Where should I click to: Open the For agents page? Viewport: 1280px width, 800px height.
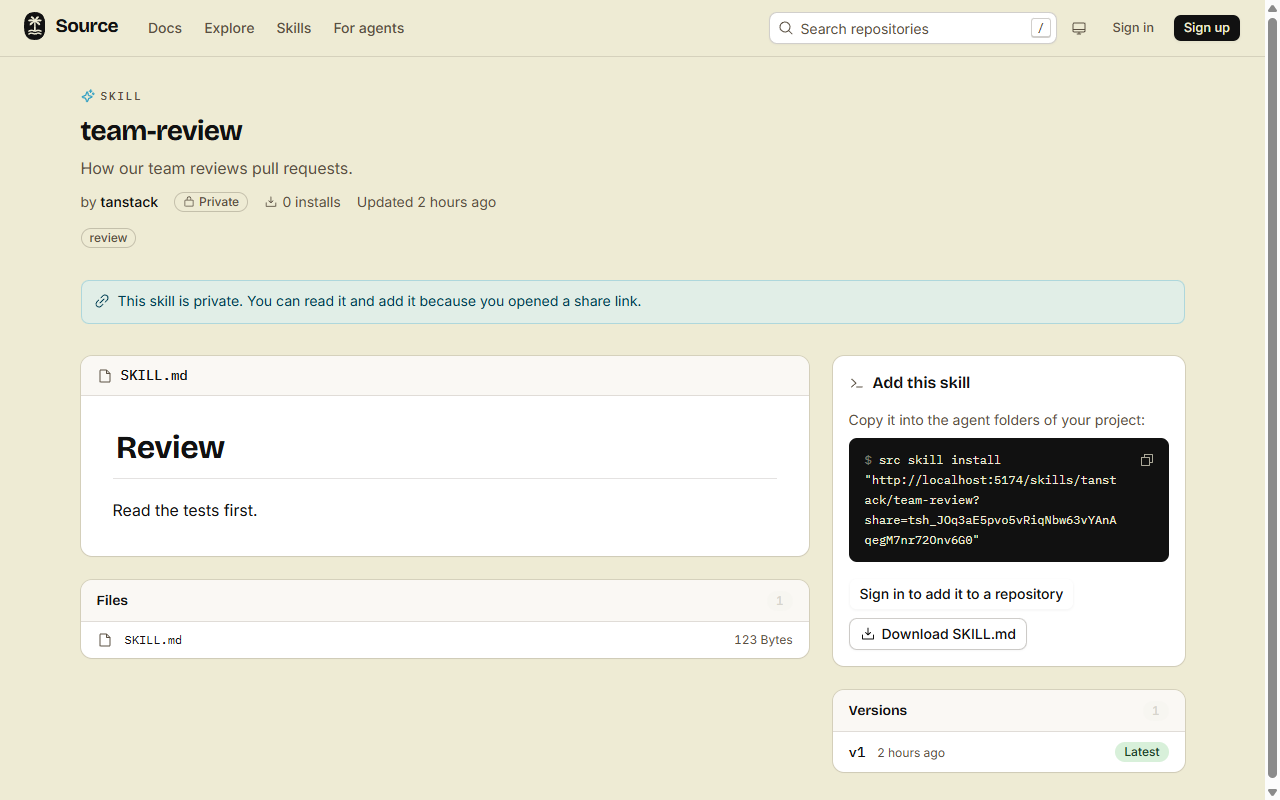(369, 28)
